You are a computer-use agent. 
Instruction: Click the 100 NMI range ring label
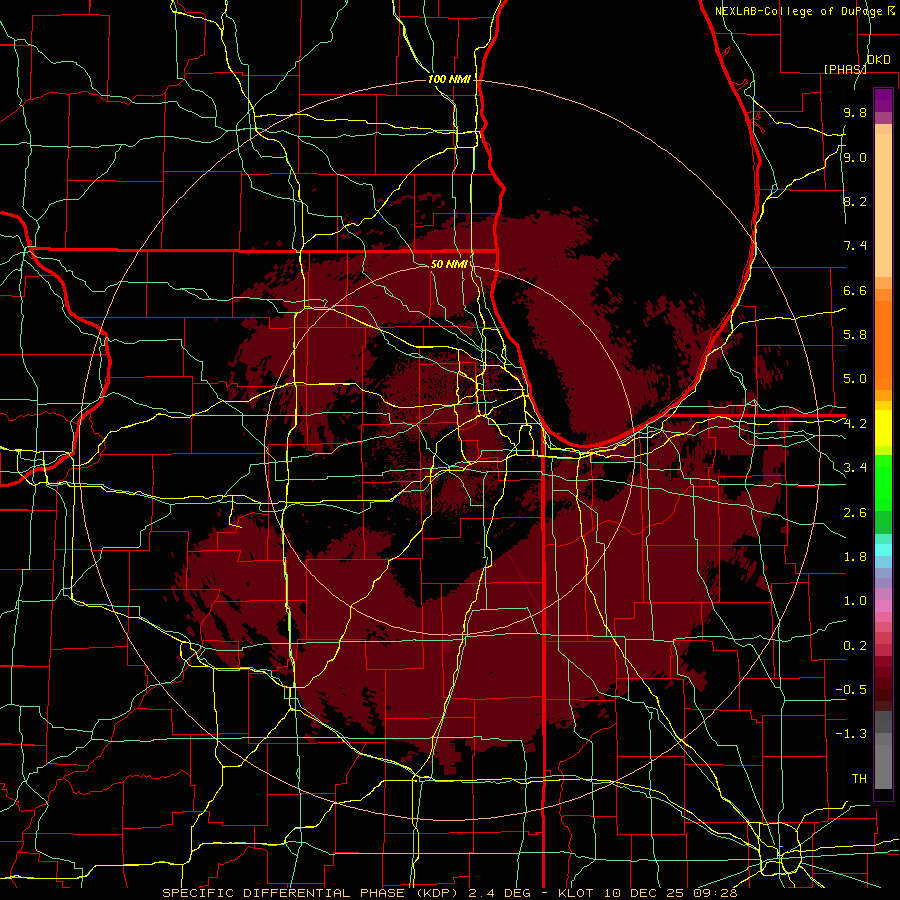coord(449,79)
